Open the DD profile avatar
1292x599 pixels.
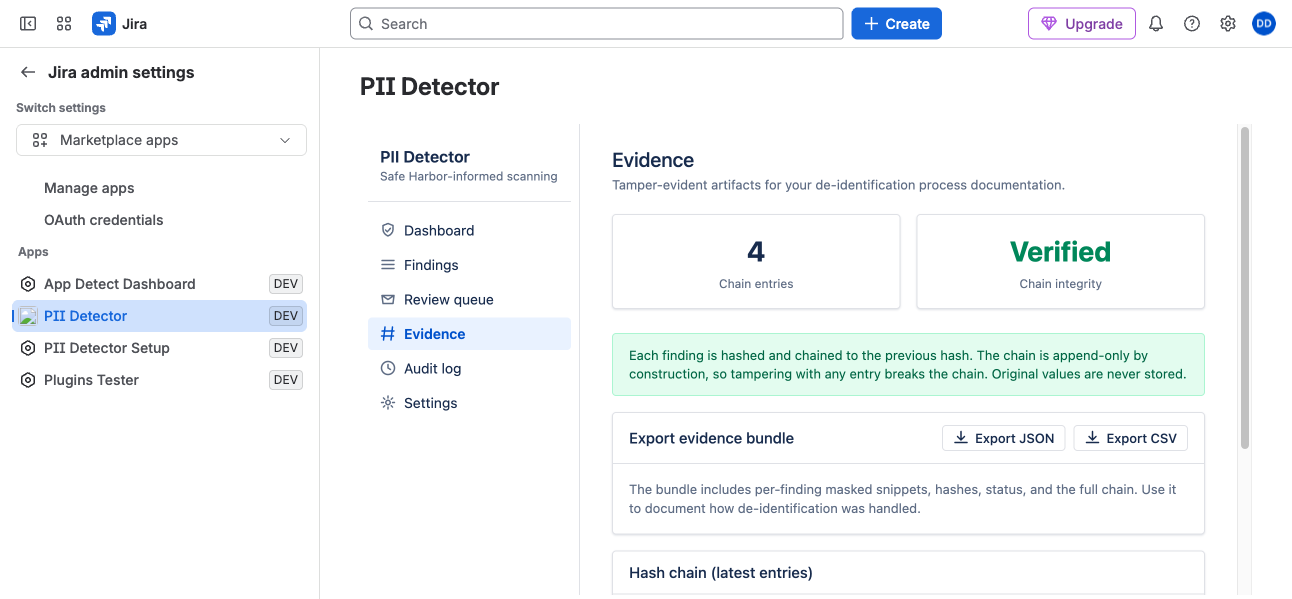[1264, 24]
